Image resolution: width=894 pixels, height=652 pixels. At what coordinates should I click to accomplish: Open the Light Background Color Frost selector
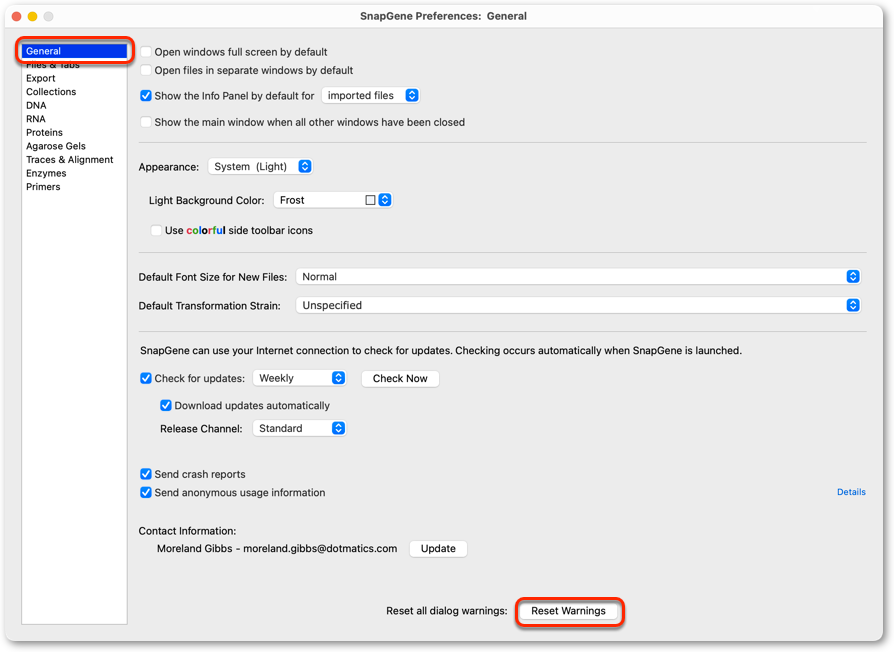333,200
